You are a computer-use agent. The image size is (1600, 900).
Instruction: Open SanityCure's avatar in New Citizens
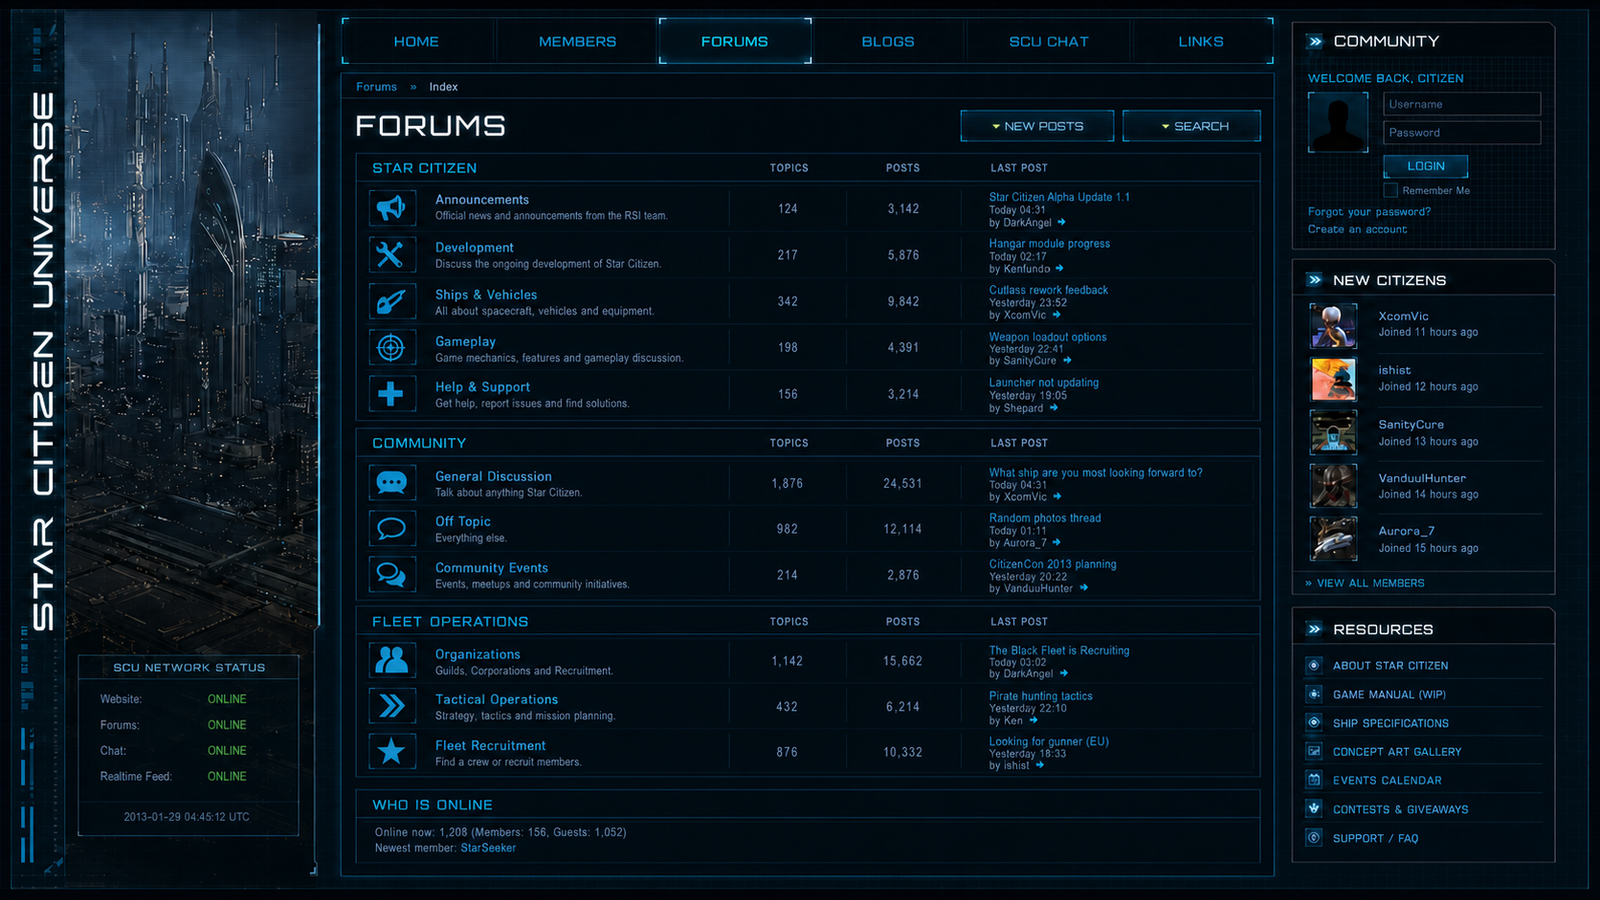tap(1333, 432)
